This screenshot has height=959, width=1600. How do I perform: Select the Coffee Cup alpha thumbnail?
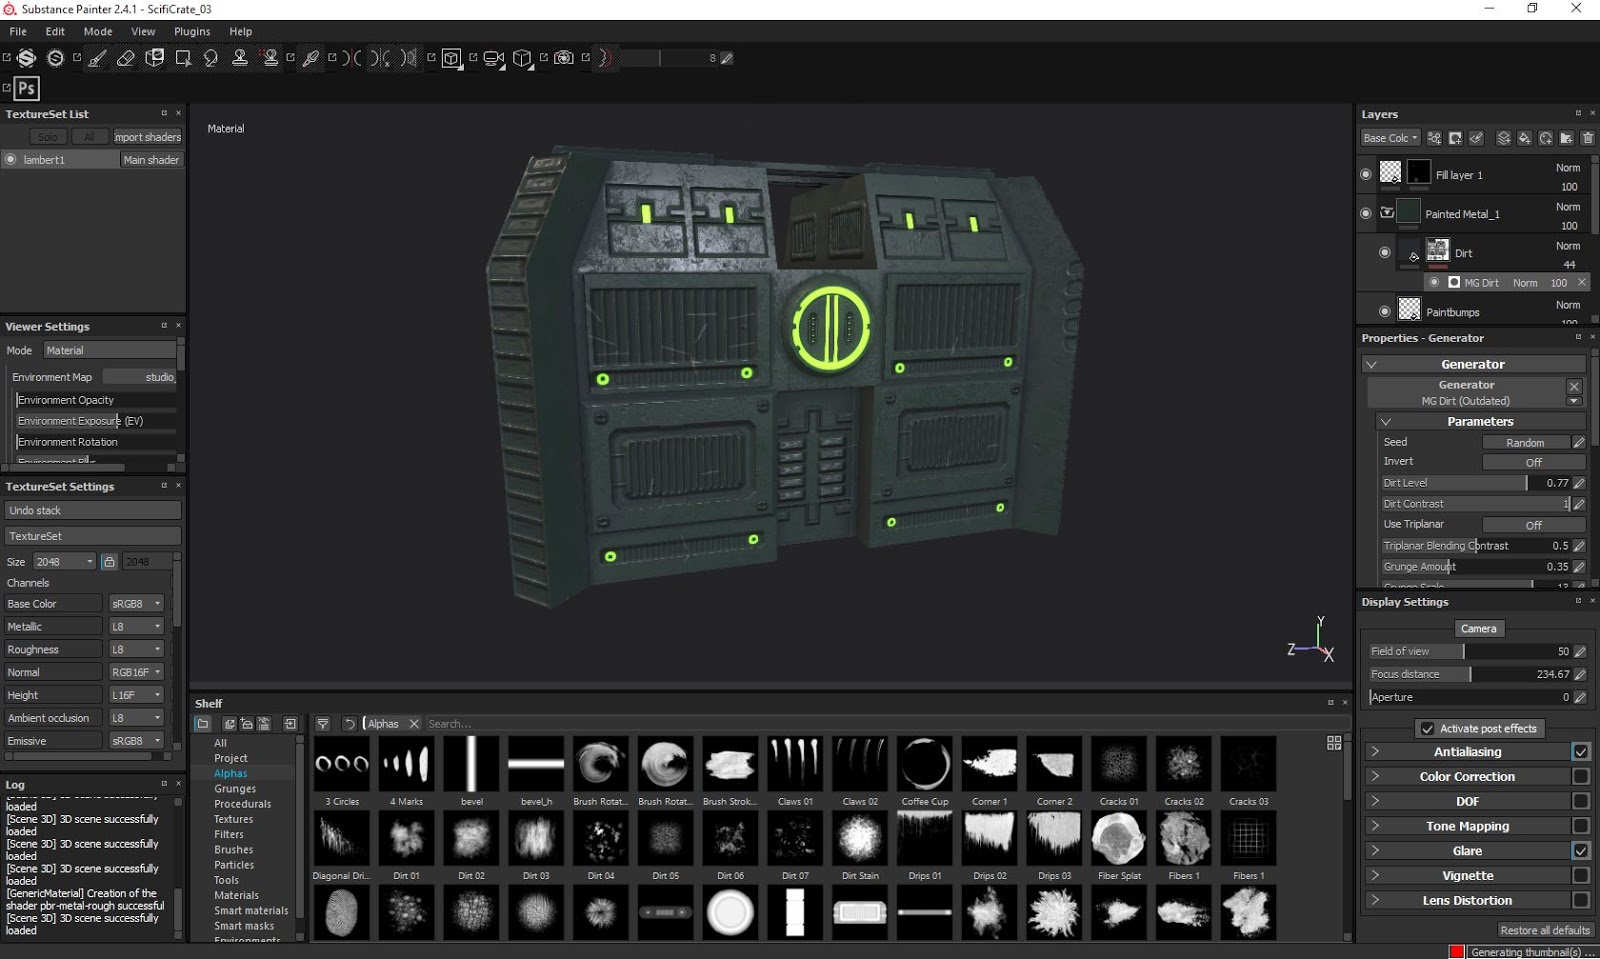924,763
